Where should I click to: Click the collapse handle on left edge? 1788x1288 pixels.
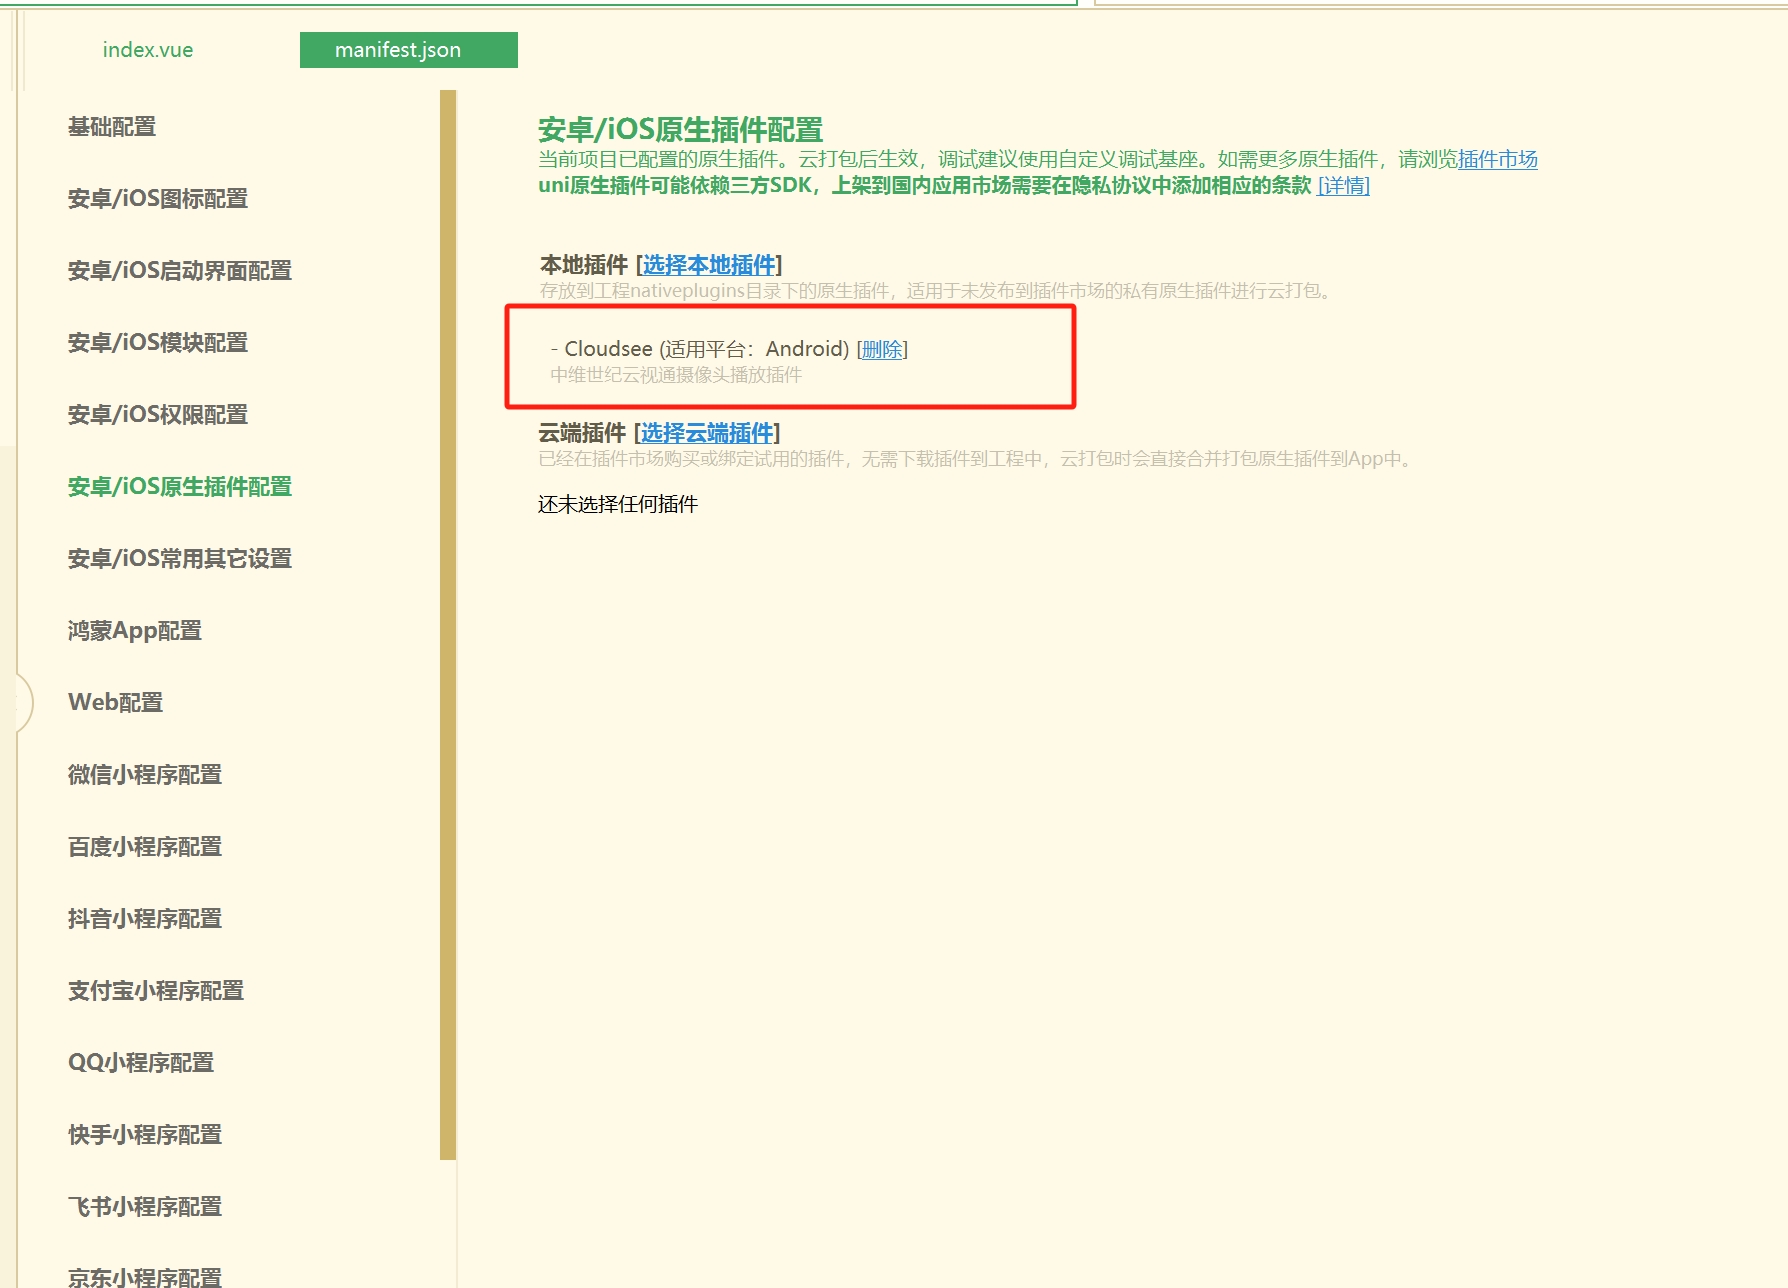[22, 703]
